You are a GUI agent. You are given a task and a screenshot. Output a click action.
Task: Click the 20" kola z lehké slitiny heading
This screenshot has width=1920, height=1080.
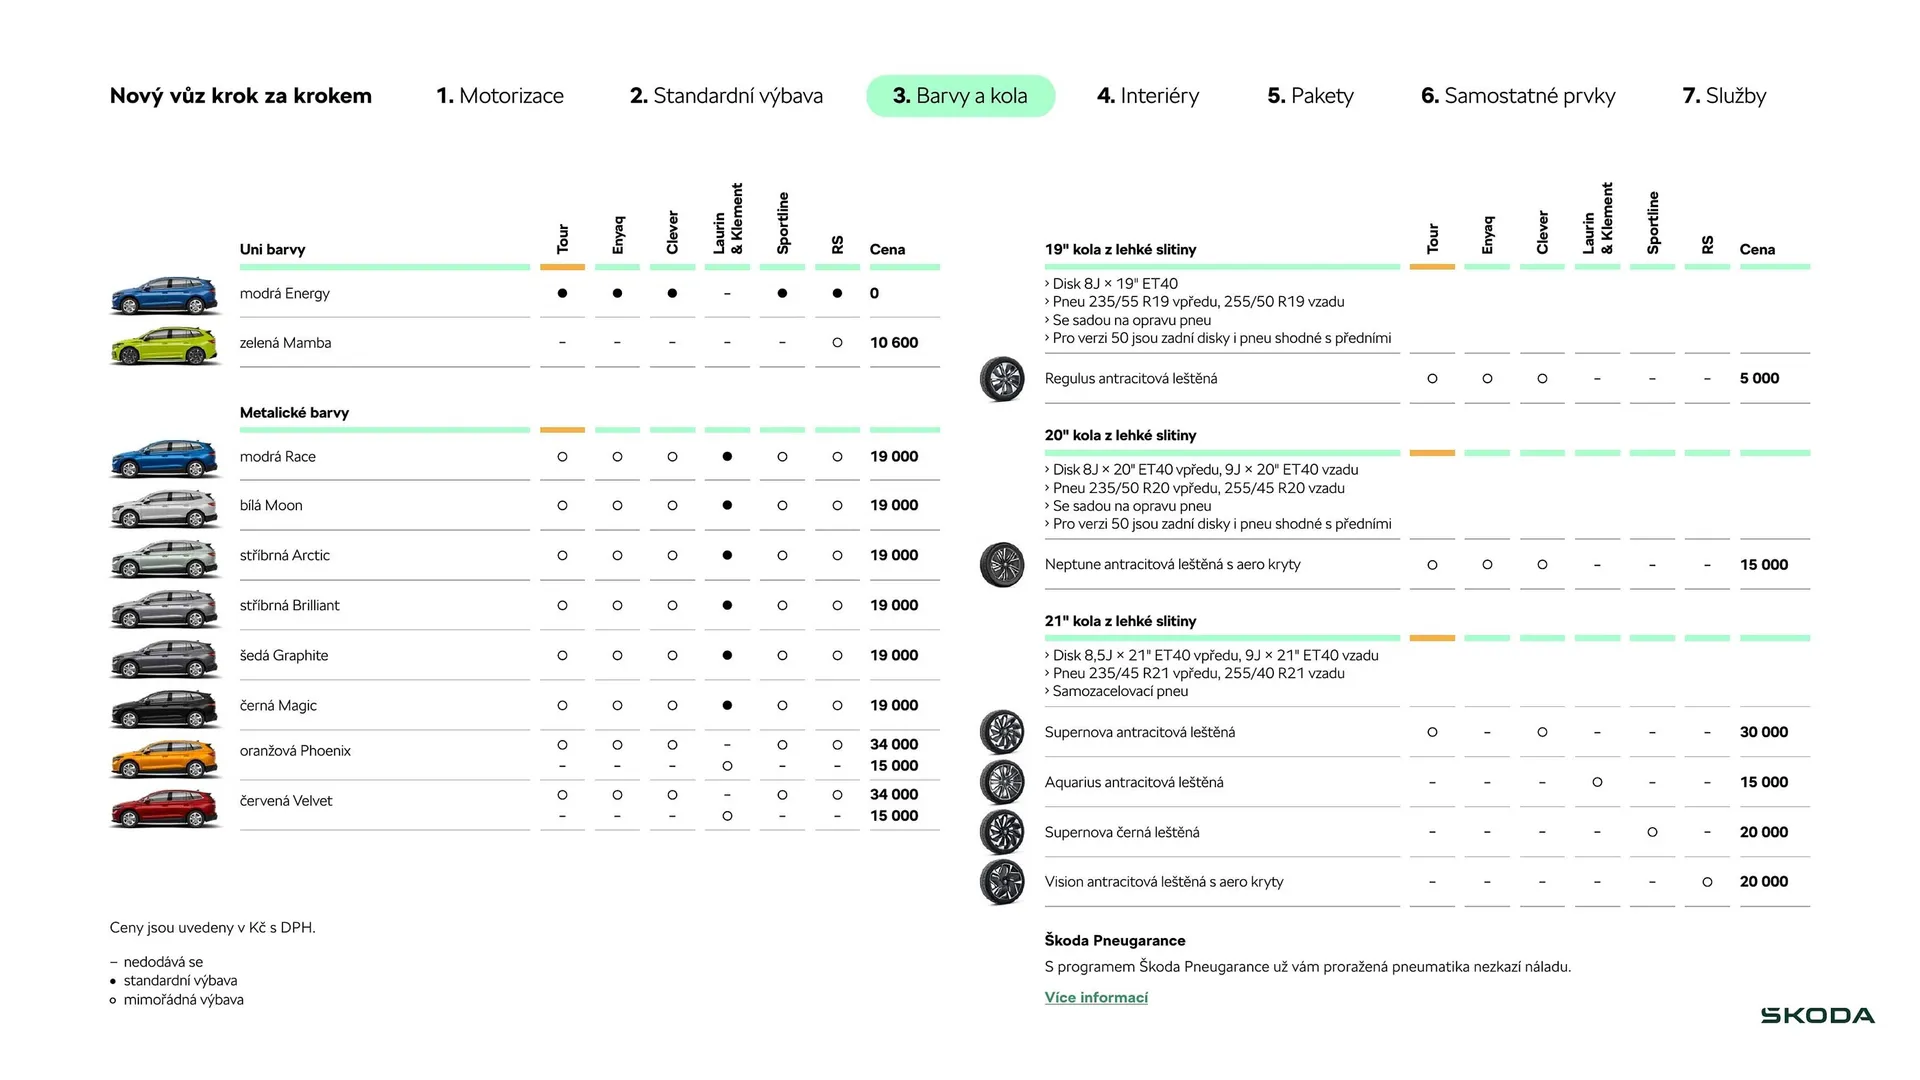pyautogui.click(x=1120, y=435)
